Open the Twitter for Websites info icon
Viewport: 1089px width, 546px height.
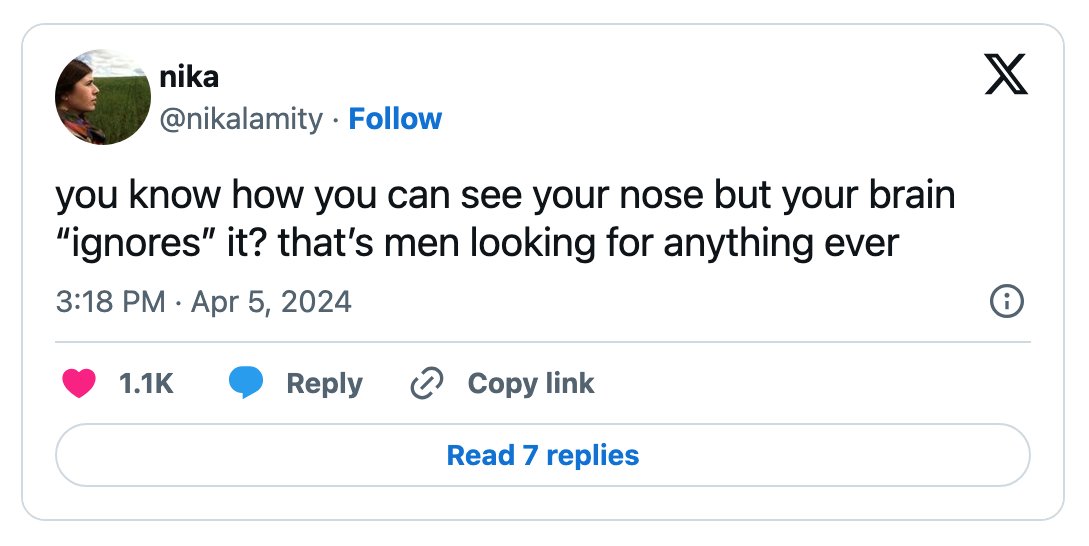pos(1006,301)
